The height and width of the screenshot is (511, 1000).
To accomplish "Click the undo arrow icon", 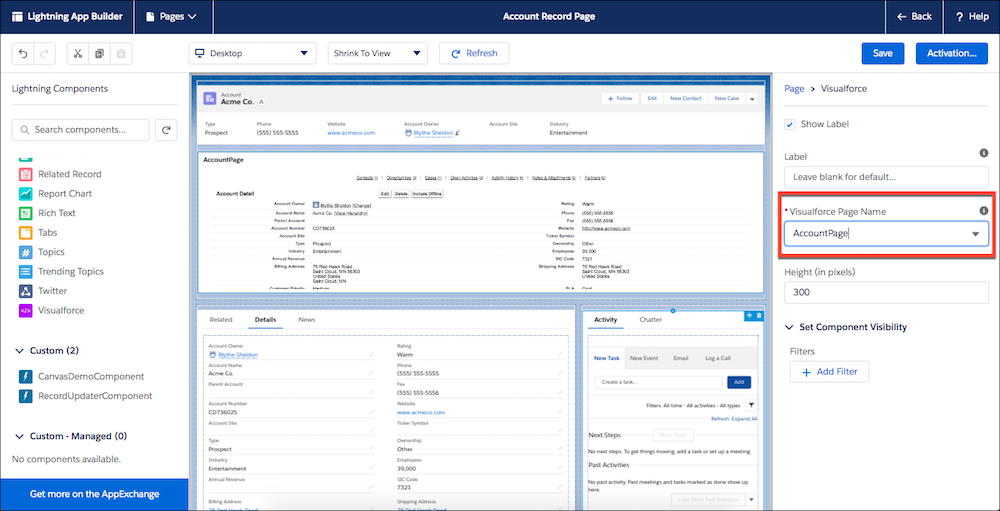I will [x=24, y=54].
